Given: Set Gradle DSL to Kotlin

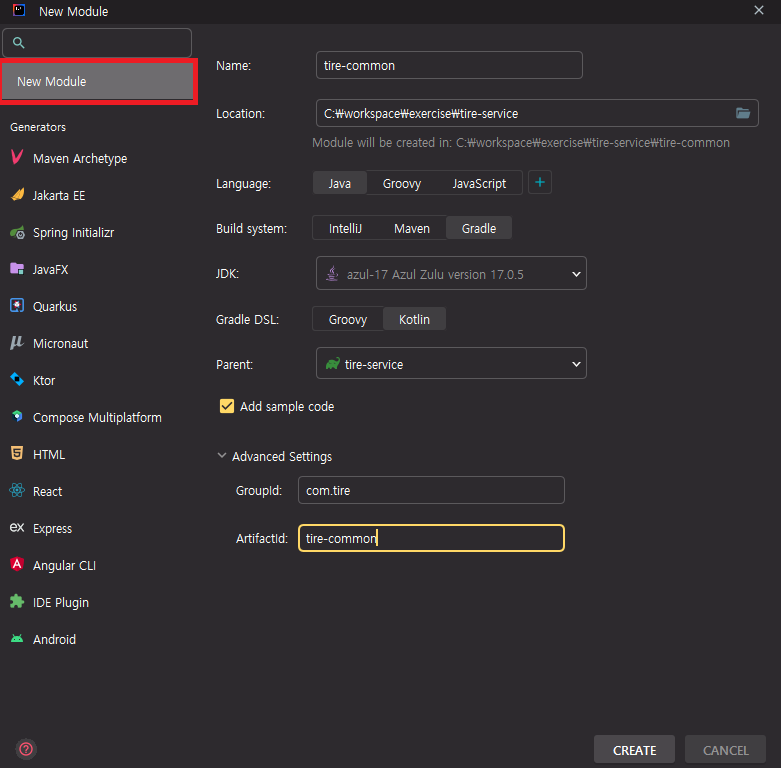Looking at the screenshot, I should click(414, 319).
